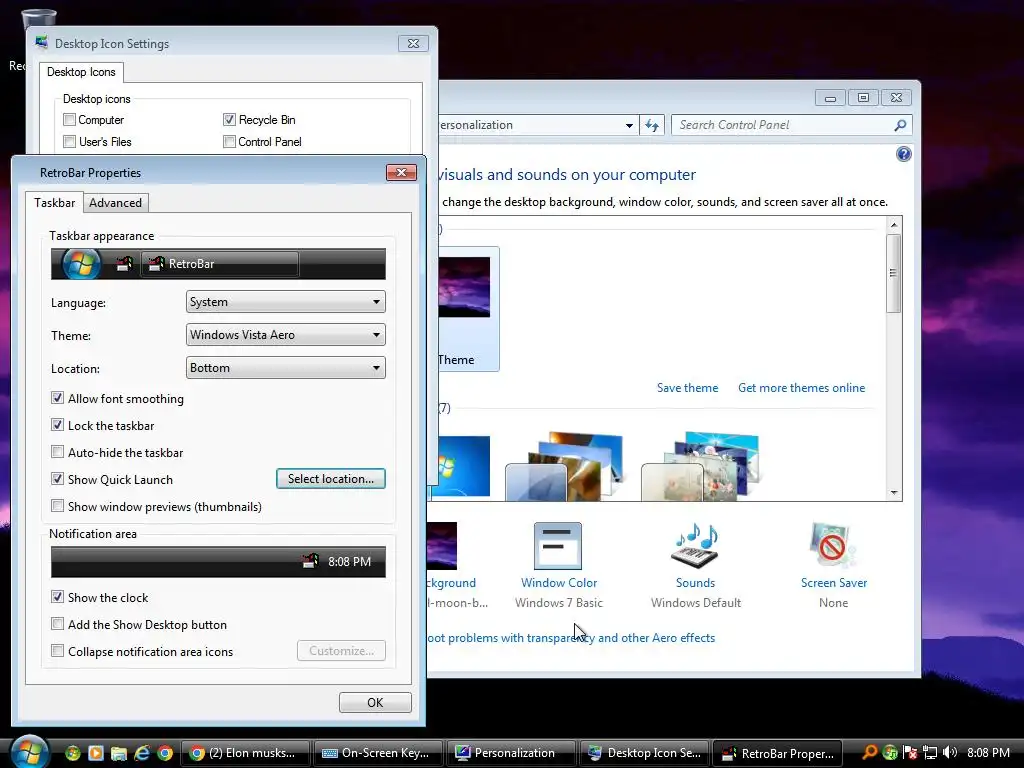Viewport: 1024px width, 768px height.
Task: Uncheck Recycle Bin in Desktop Icon Settings
Action: 229,120
